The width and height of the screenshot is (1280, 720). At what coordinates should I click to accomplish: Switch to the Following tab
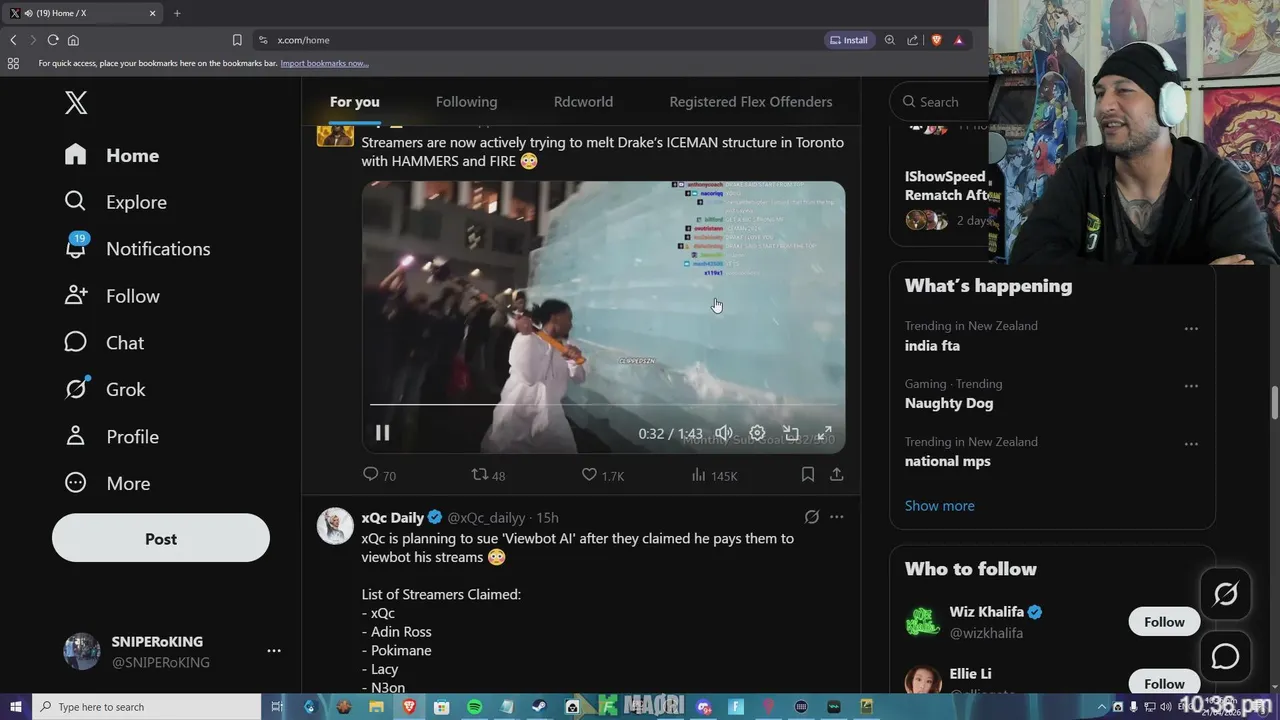(466, 102)
